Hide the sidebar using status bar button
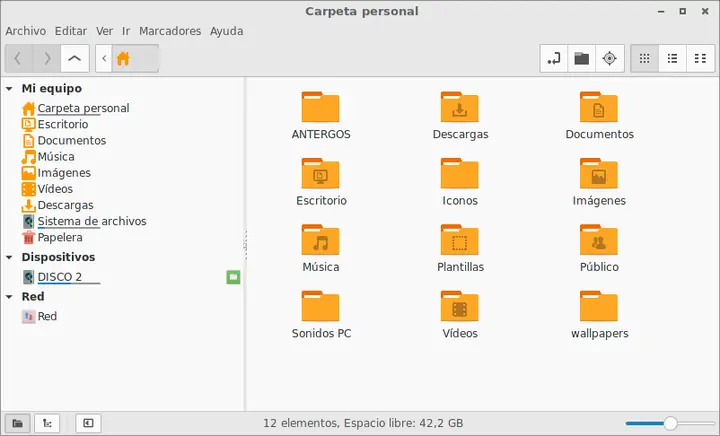 (88, 423)
